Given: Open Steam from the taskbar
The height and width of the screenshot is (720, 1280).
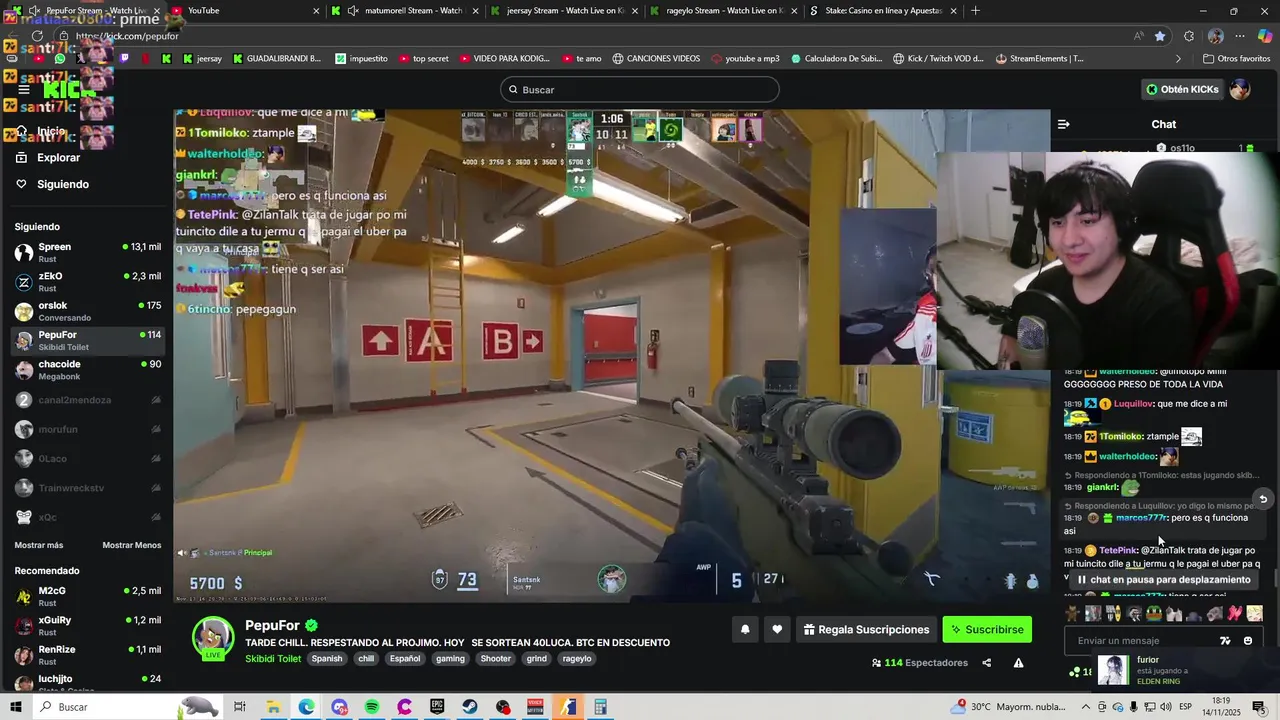Looking at the screenshot, I should [470, 707].
